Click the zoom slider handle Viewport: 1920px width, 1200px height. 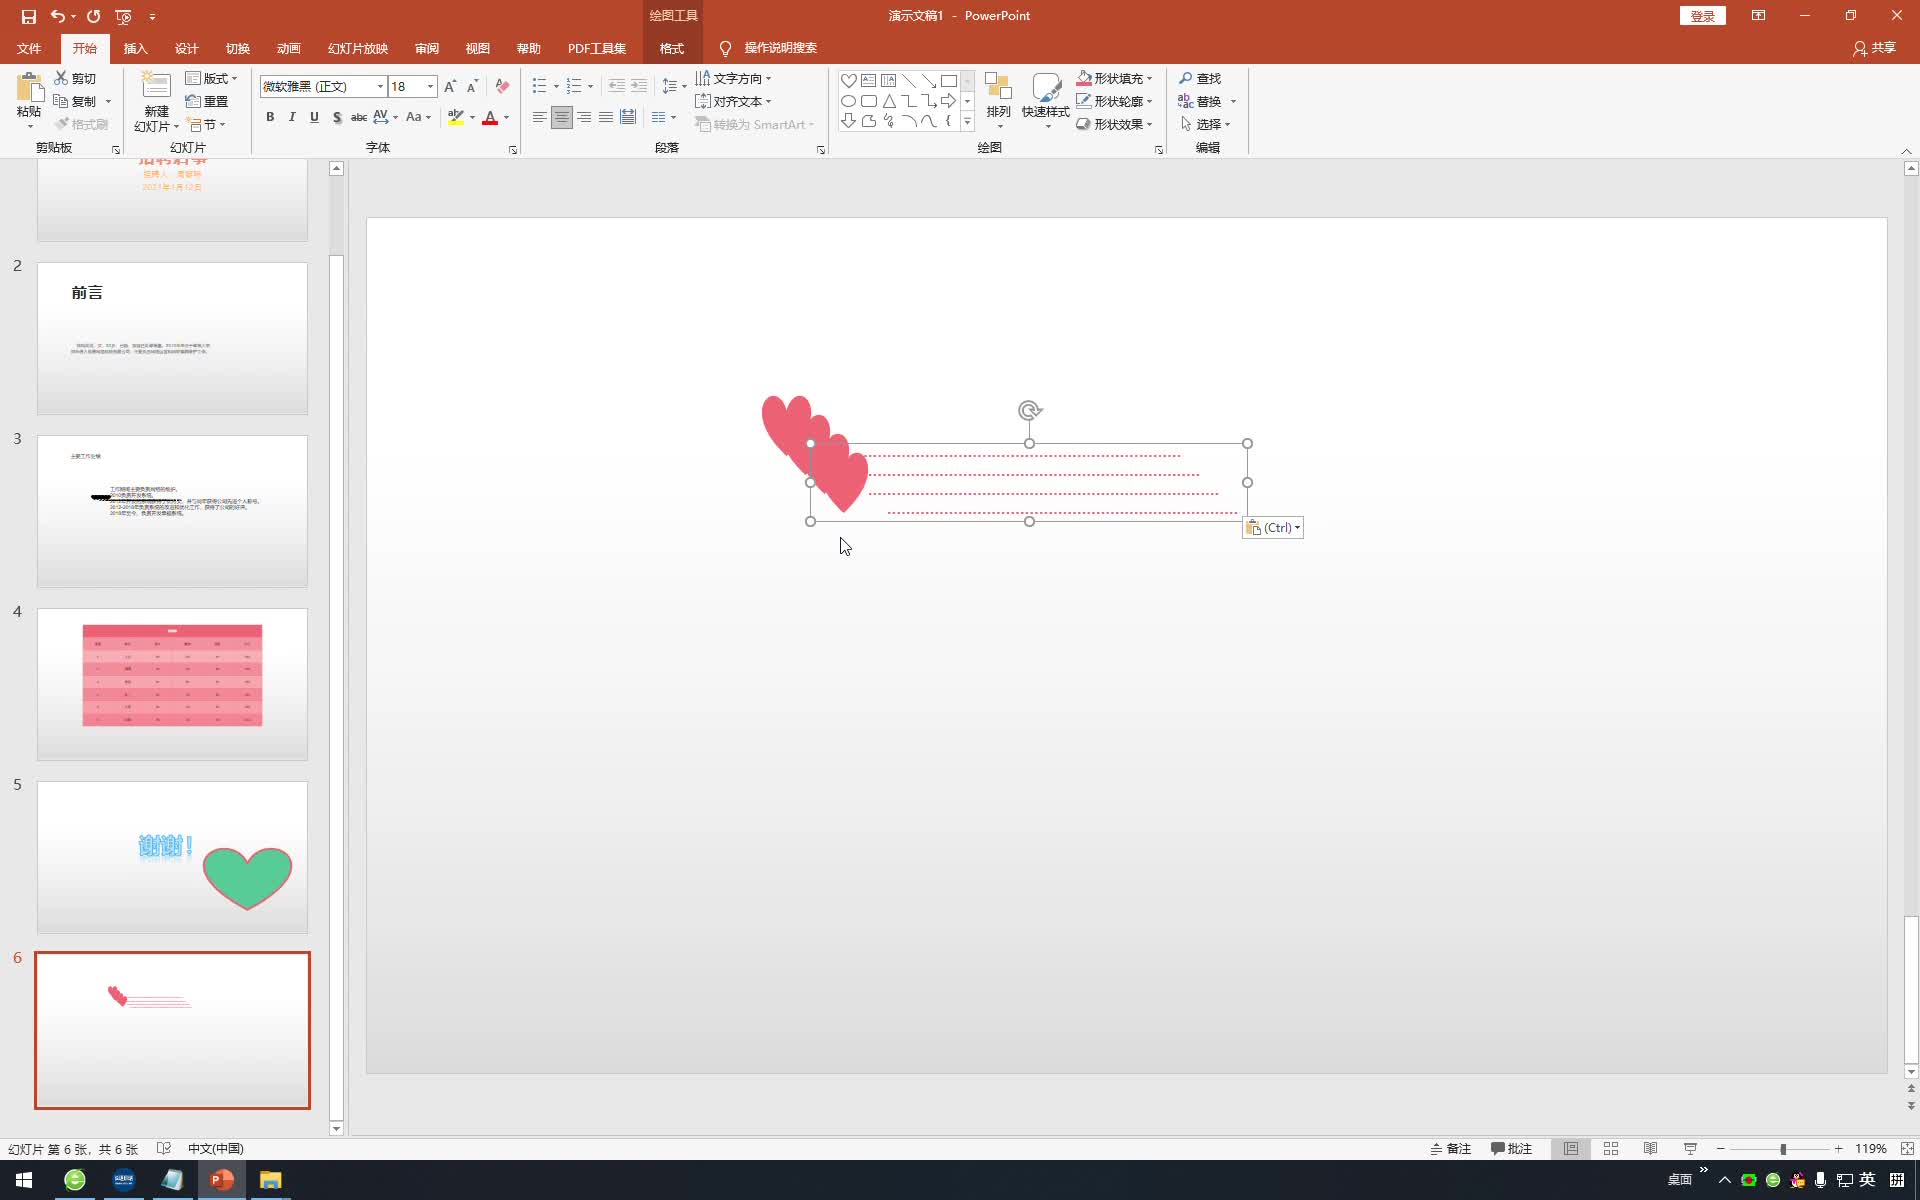pos(1783,1149)
